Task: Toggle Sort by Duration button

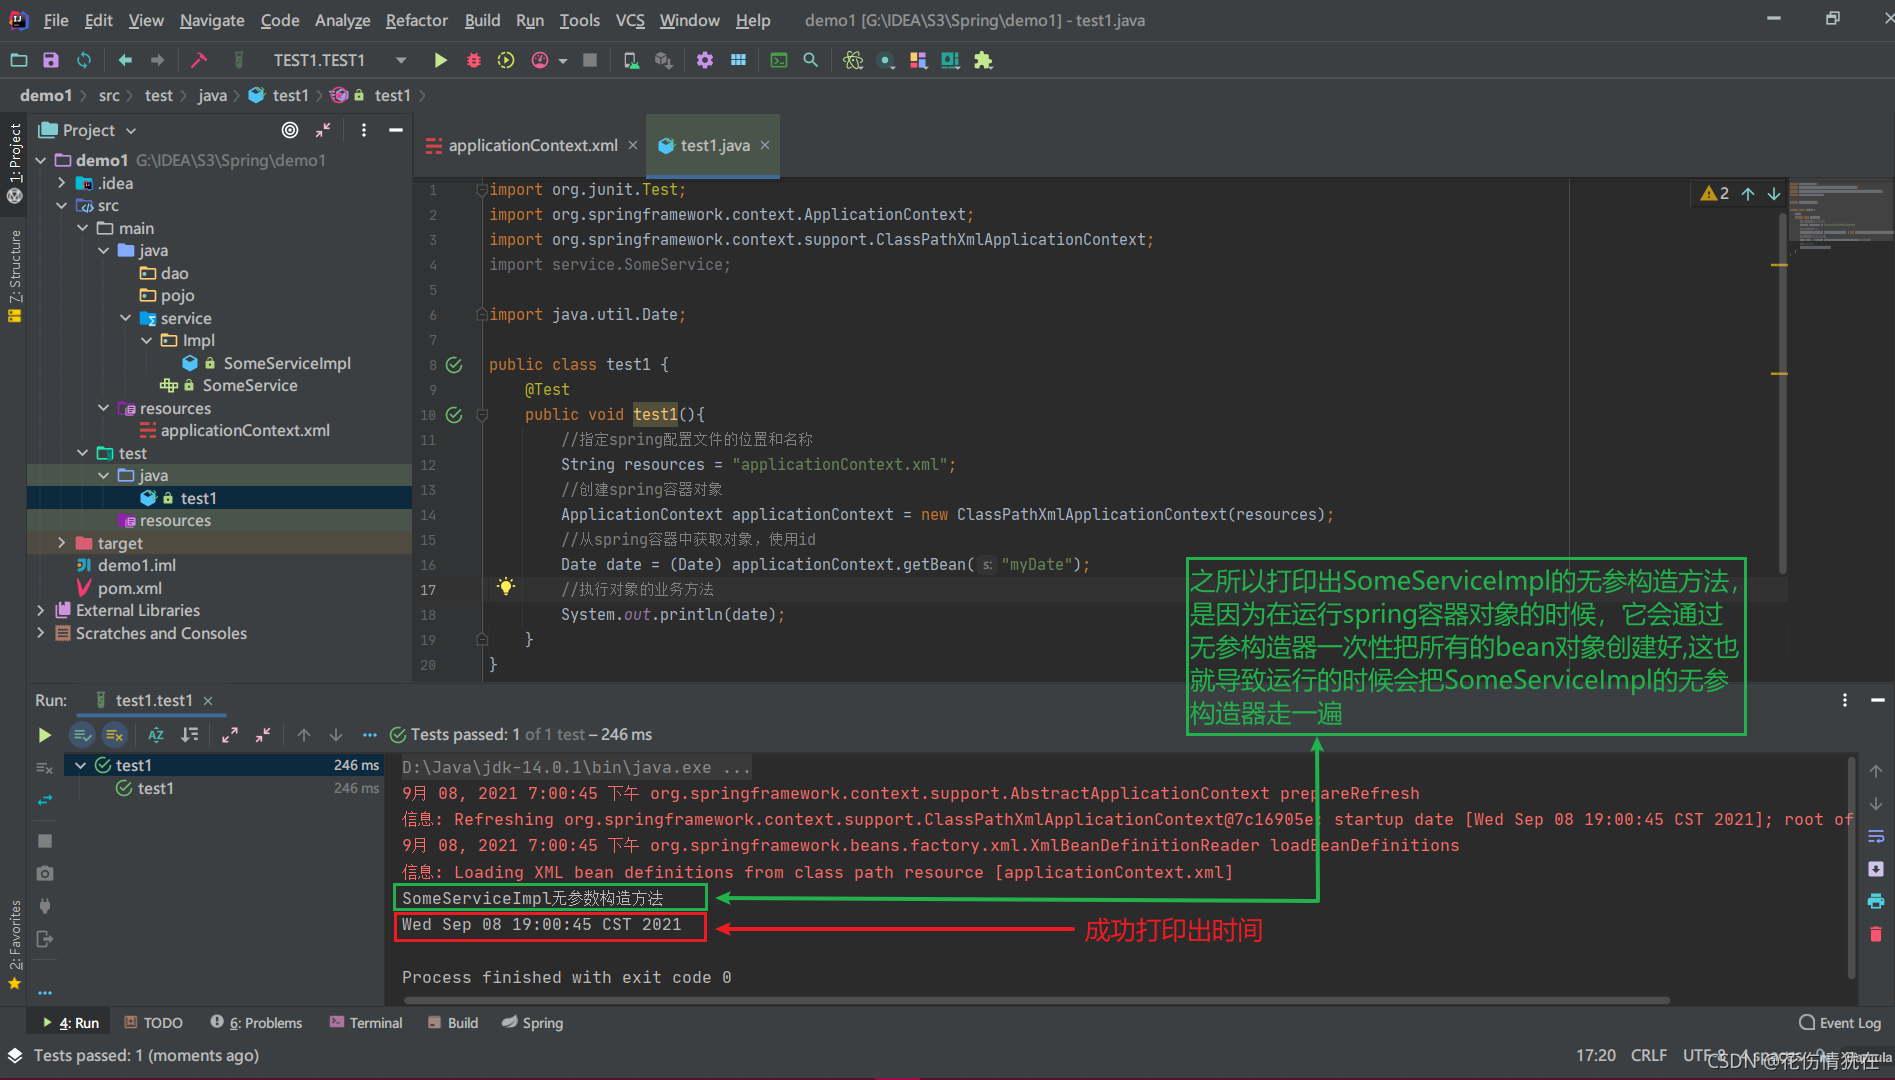Action: click(x=189, y=735)
